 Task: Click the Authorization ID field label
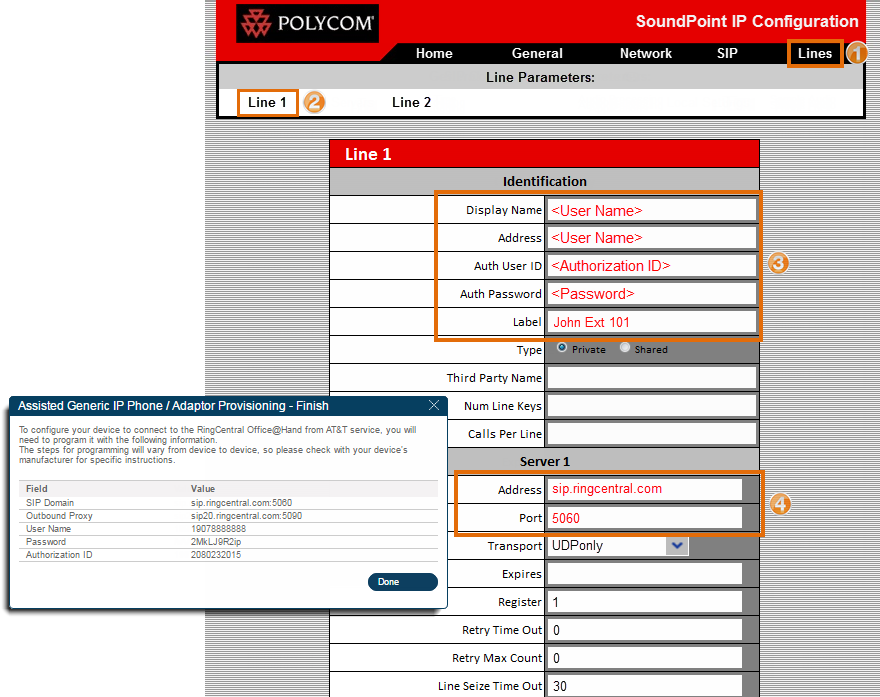pos(59,554)
